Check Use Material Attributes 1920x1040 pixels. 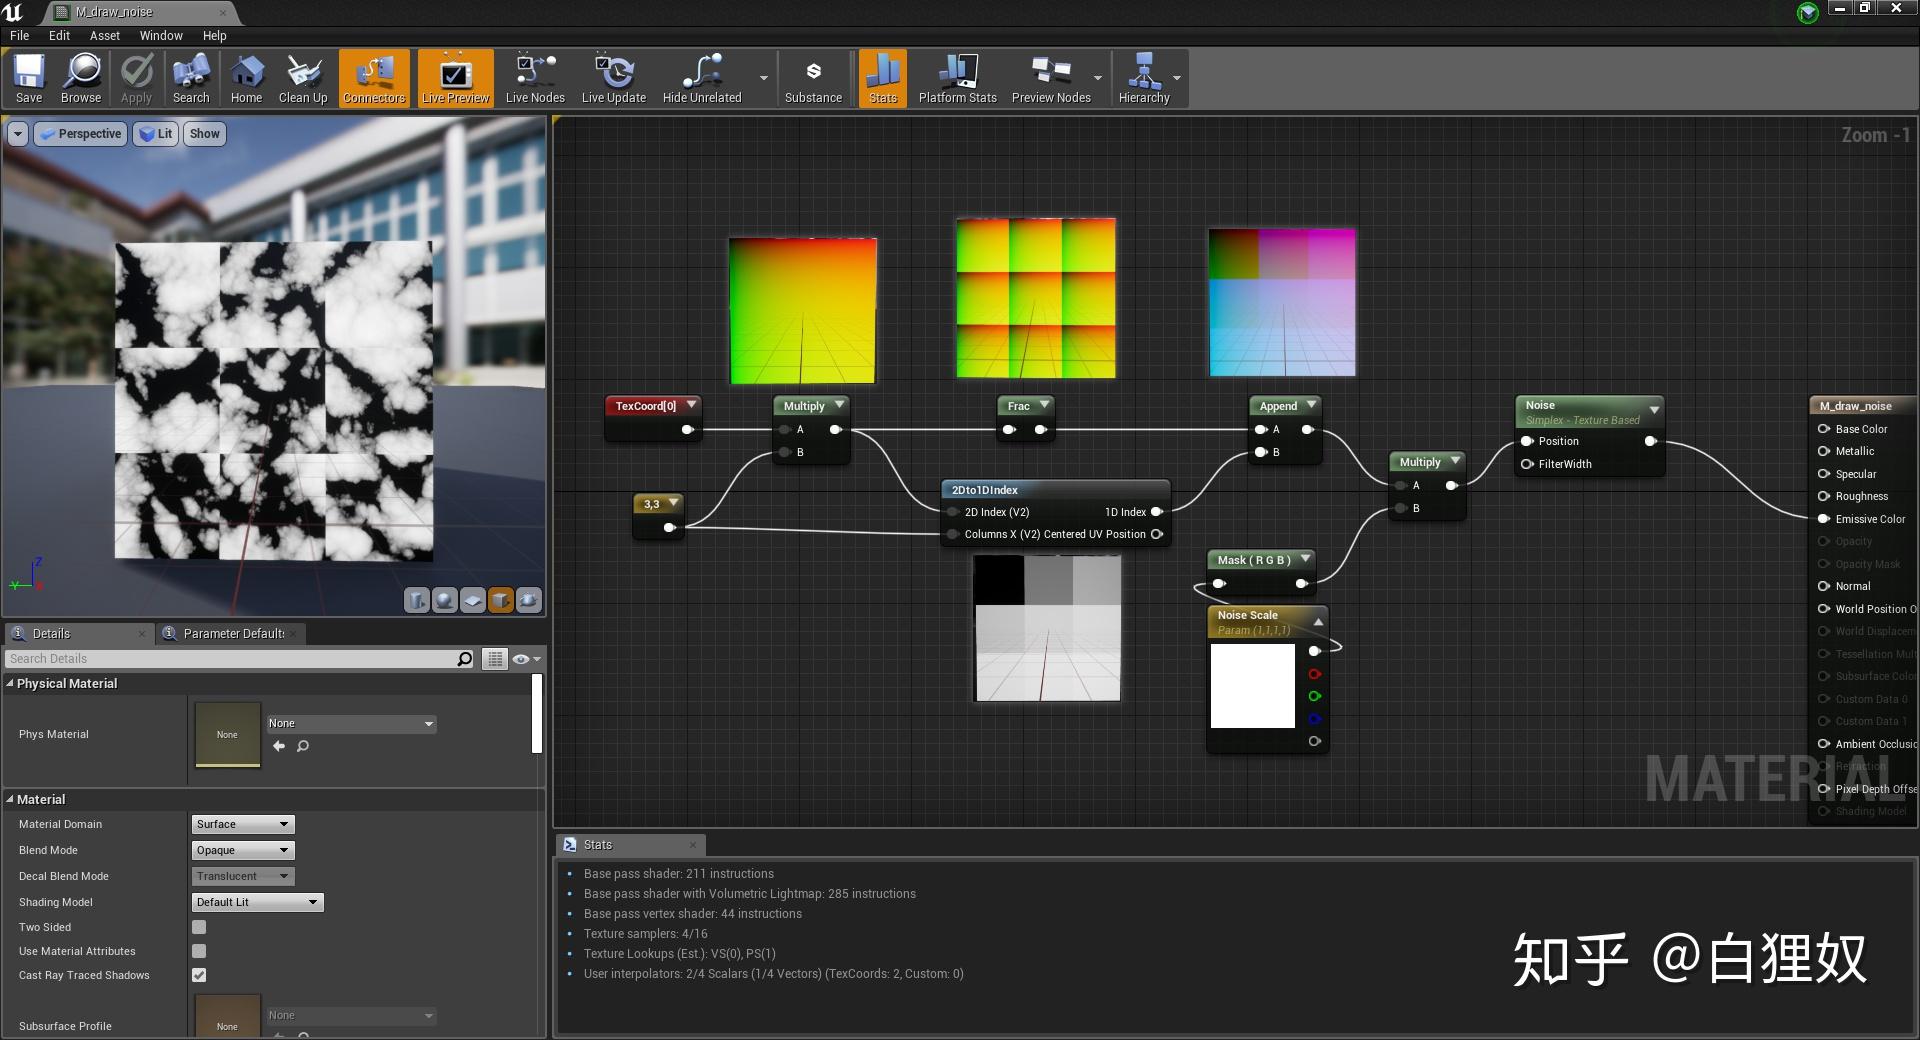pyautogui.click(x=199, y=951)
